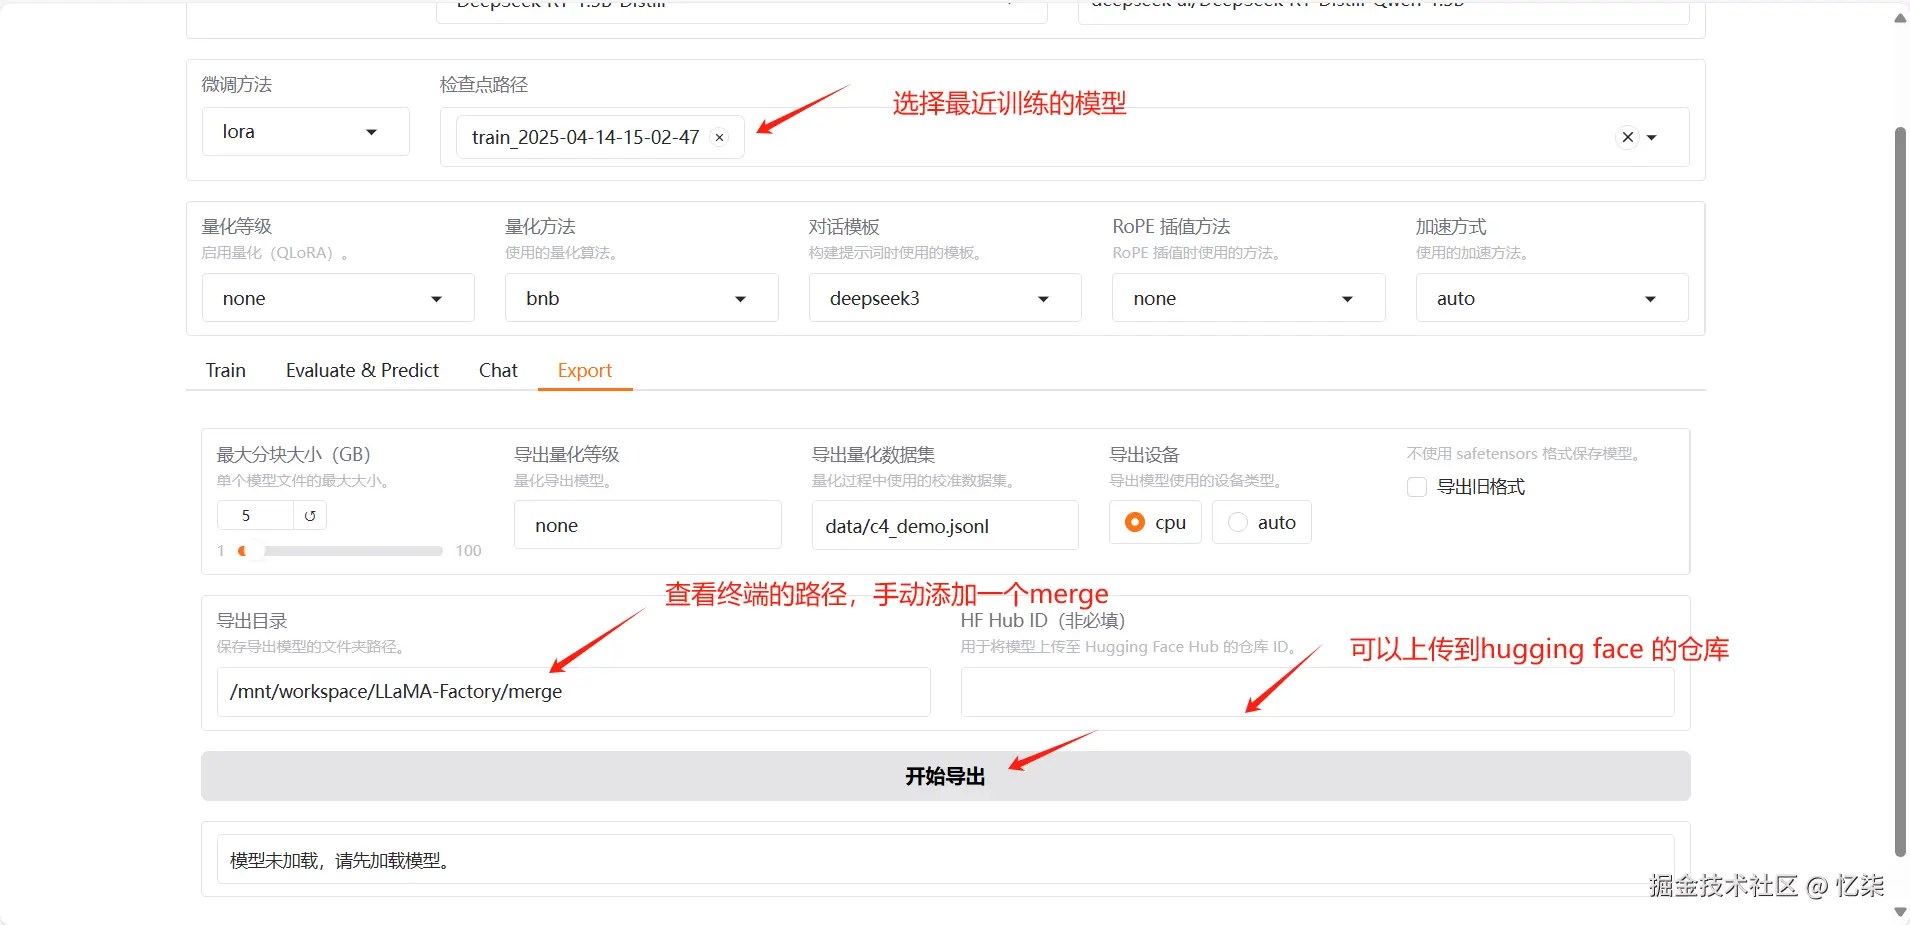Adjust the max shard size slider
This screenshot has width=1910, height=925.
pyautogui.click(x=341, y=551)
